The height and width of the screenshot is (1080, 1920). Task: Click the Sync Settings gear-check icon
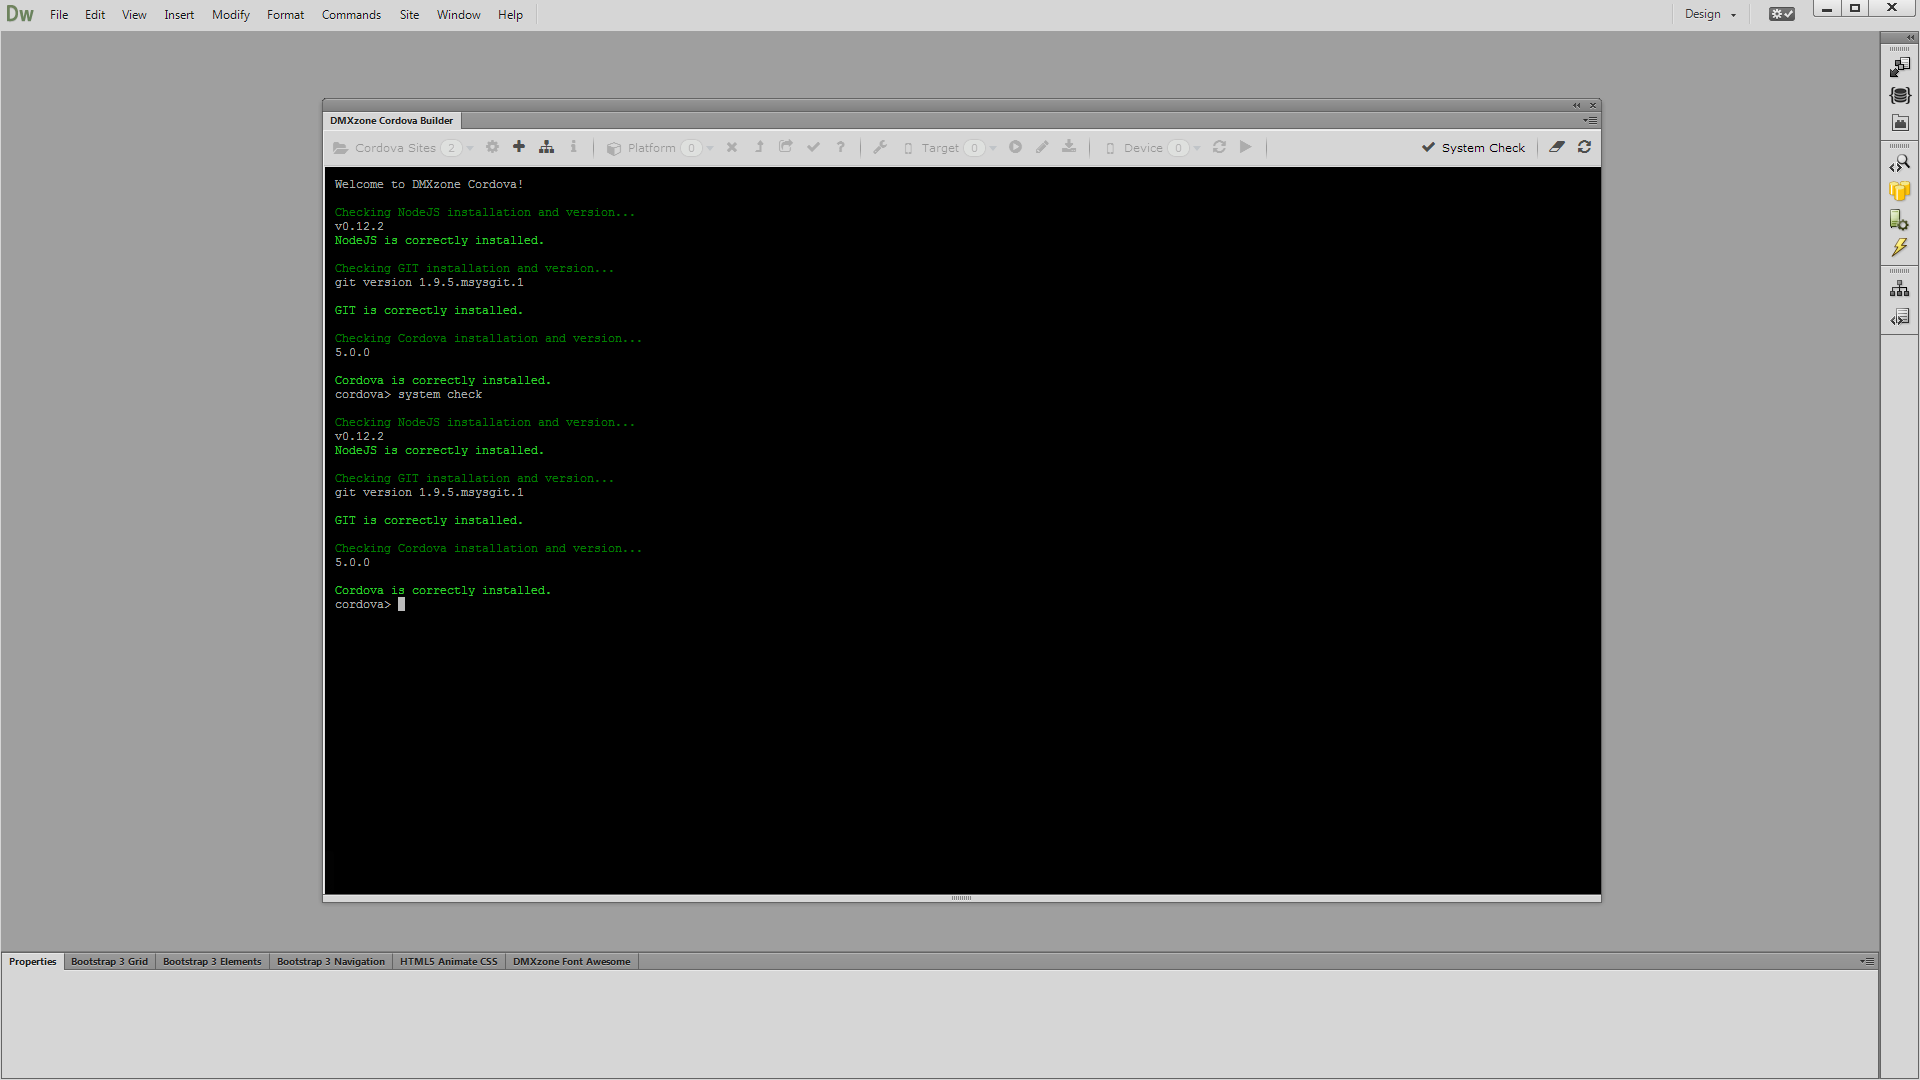(x=1781, y=14)
